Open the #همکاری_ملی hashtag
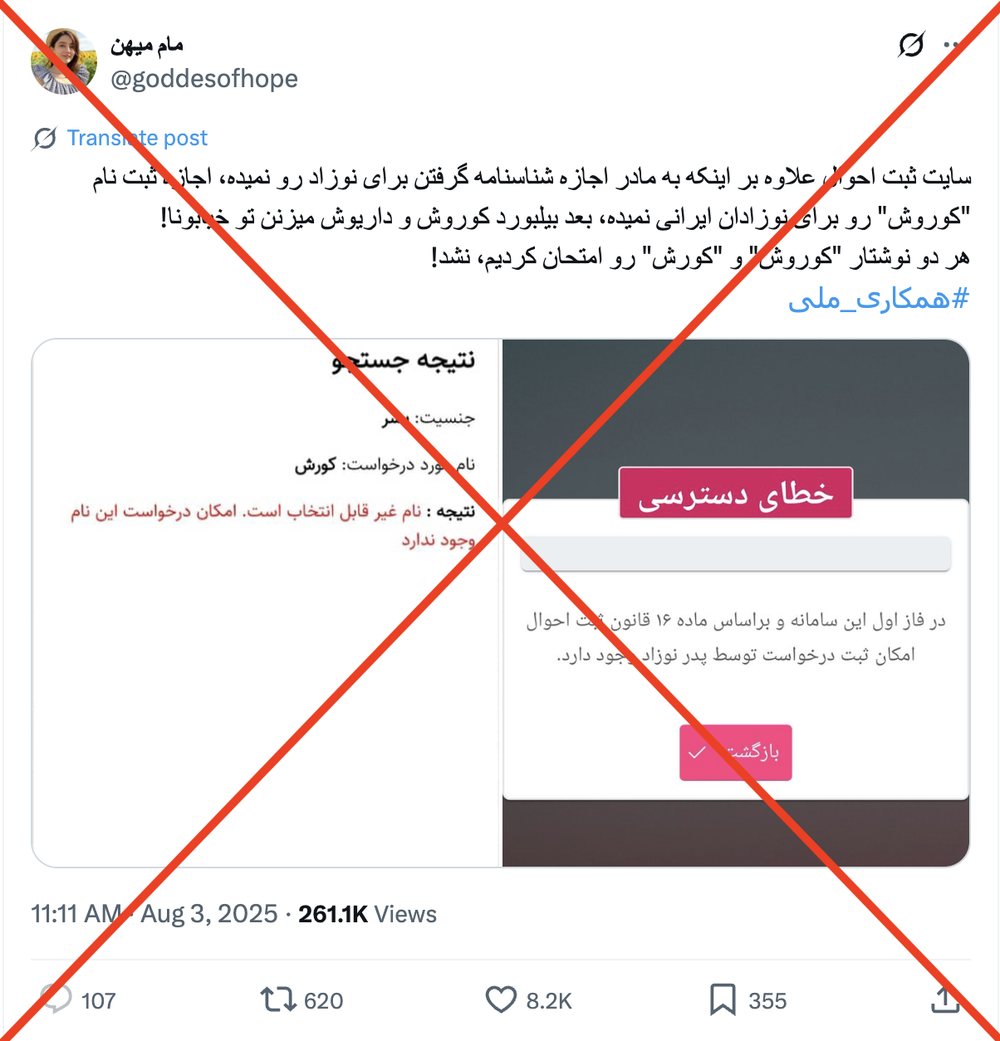This screenshot has width=1000, height=1041. tap(878, 299)
